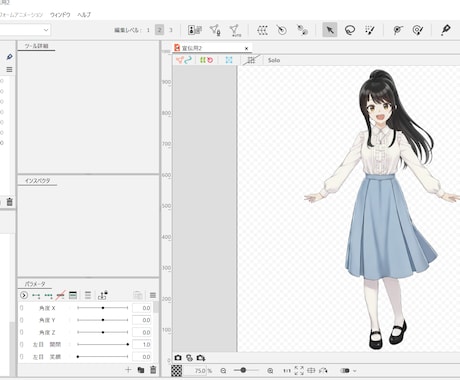Image resolution: width=460 pixels, height=380 pixels.
Task: Toggle the display switch in the status bar
Action: (345, 371)
